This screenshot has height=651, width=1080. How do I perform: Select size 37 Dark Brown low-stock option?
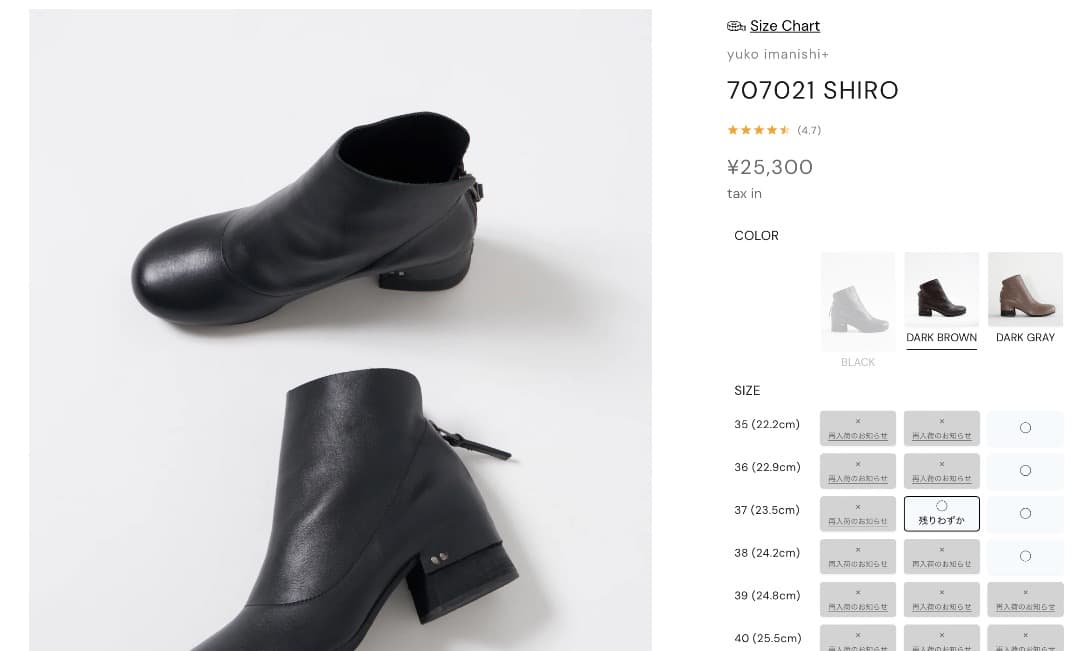point(941,514)
